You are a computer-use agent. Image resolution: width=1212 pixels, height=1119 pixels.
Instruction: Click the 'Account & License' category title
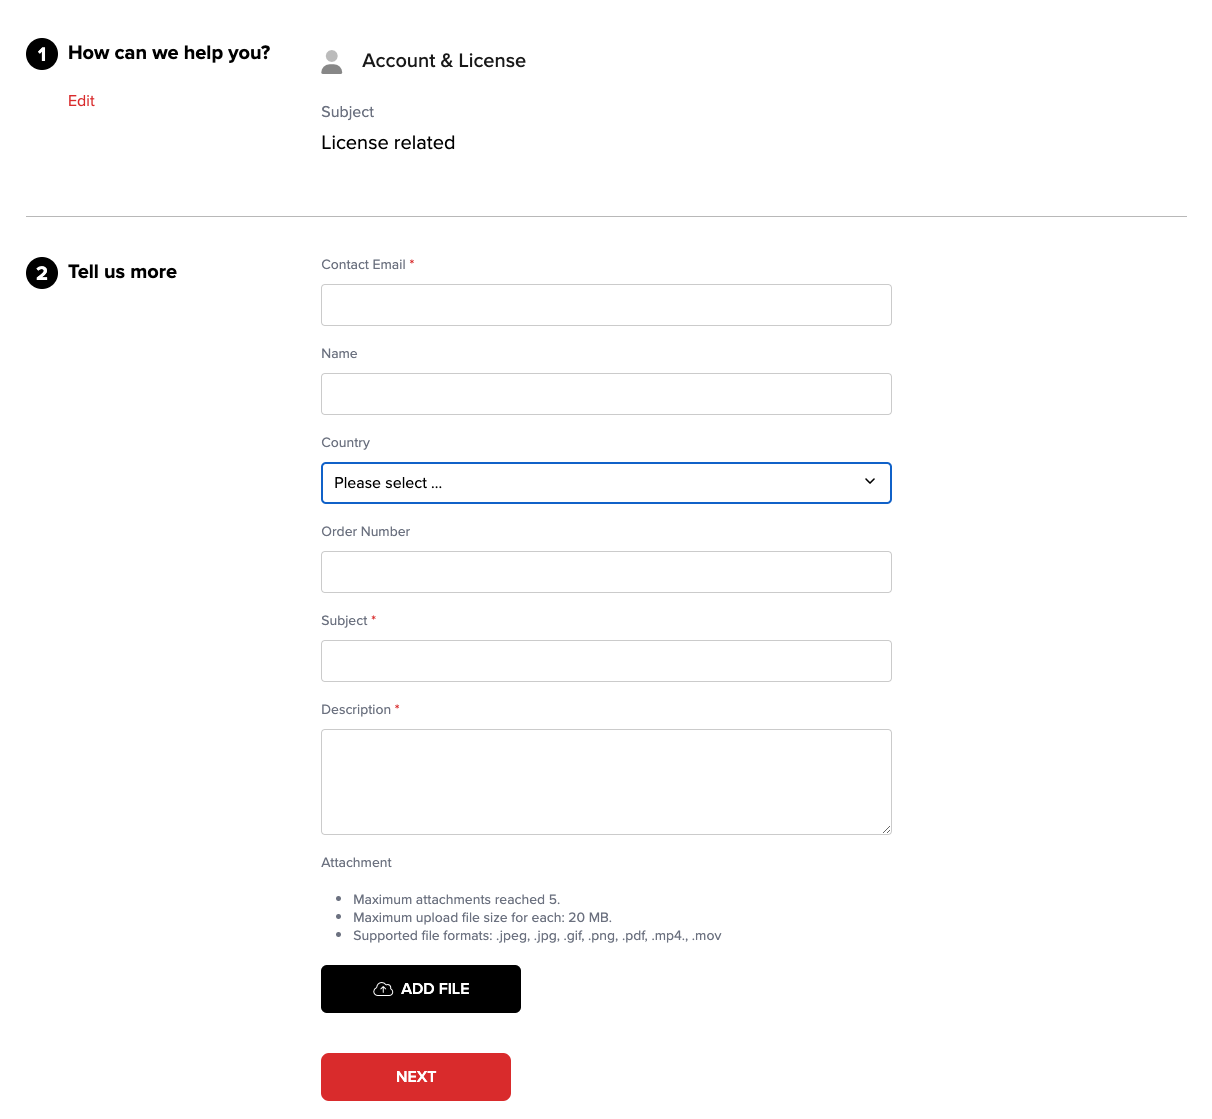click(x=444, y=61)
